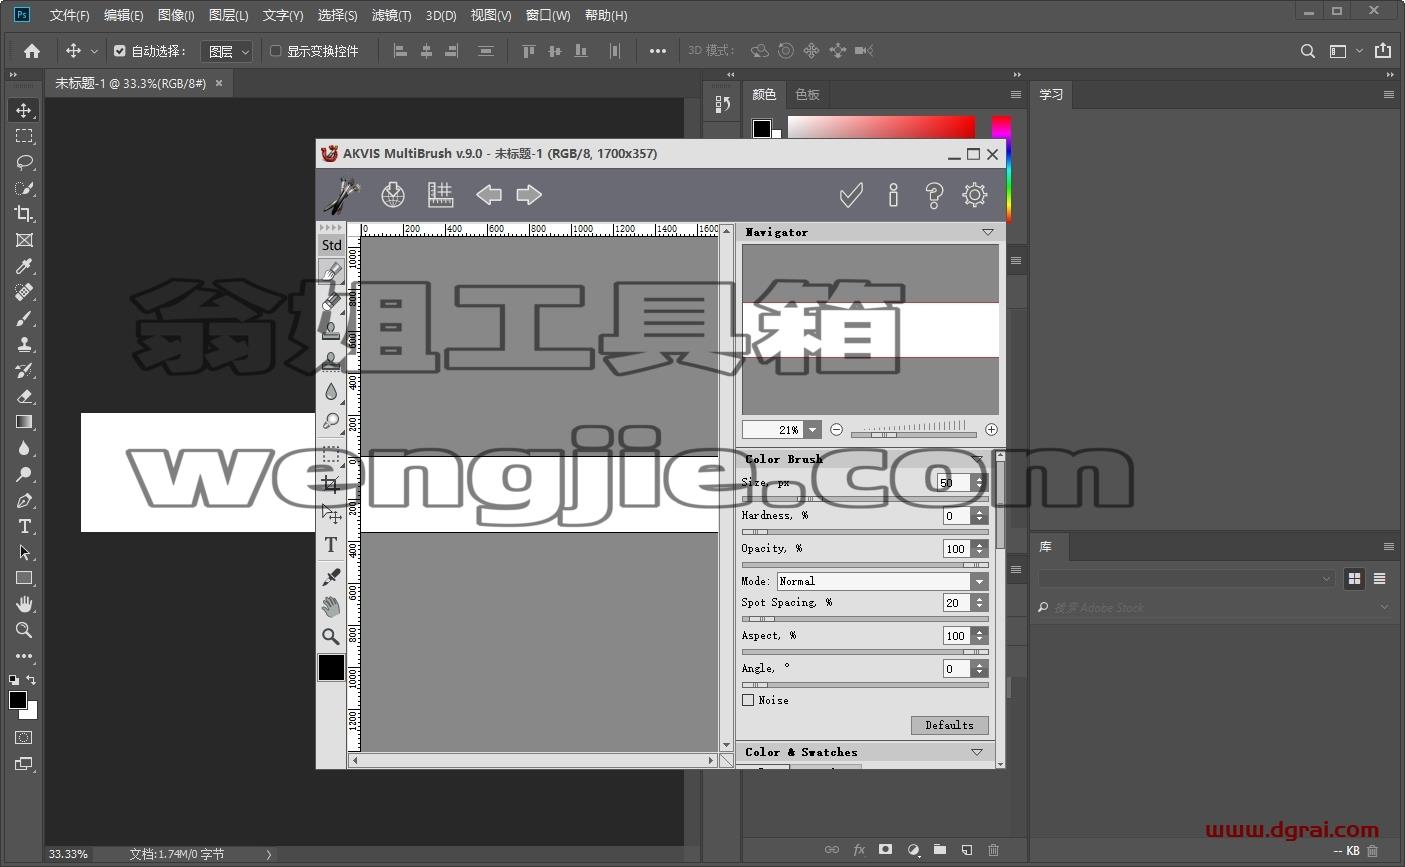Open navigator zoom percent dropdown
Screen dimensions: 1405x867
click(813, 430)
